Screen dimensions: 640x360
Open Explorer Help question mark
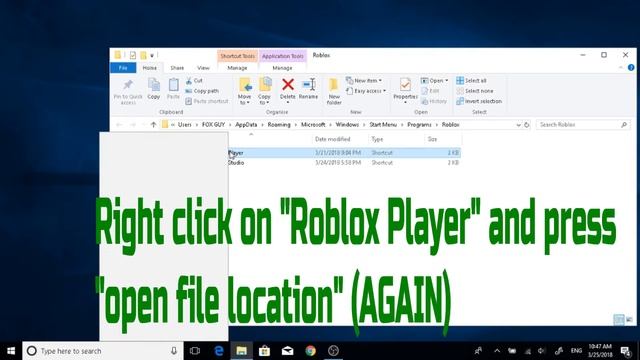point(631,68)
